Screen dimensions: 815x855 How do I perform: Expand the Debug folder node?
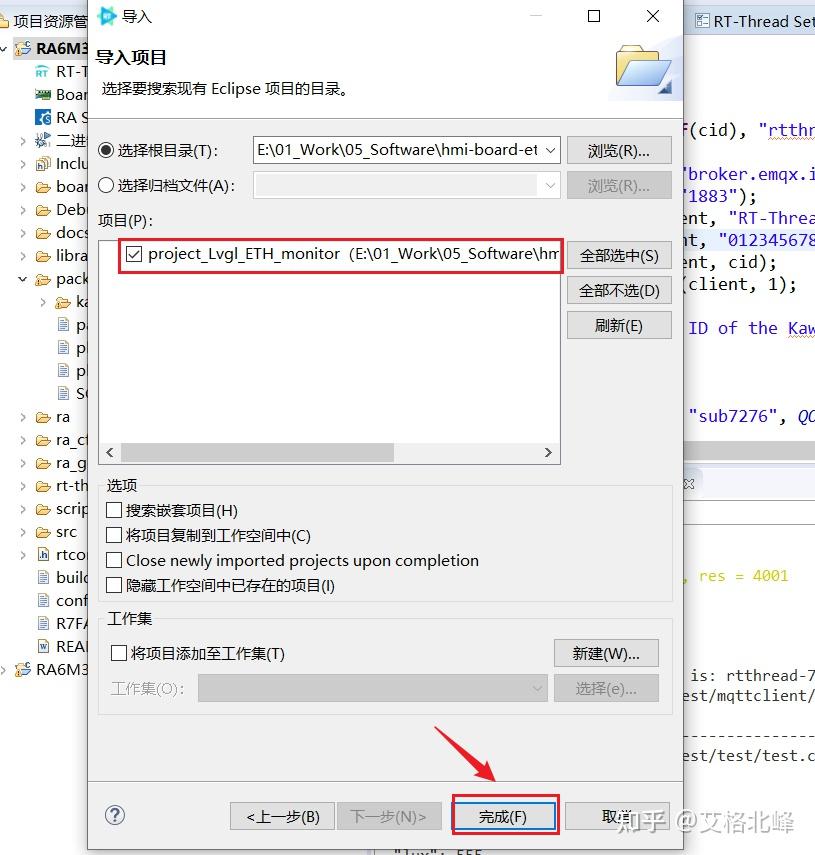pos(22,210)
